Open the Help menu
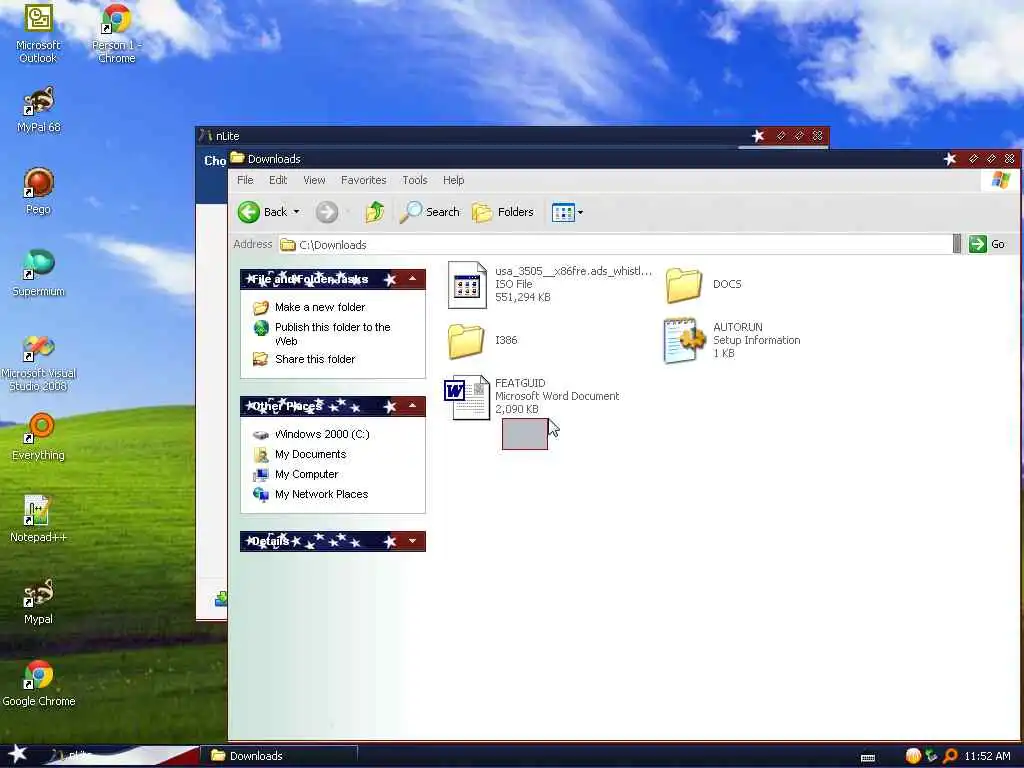The height and width of the screenshot is (768, 1024). pyautogui.click(x=453, y=180)
